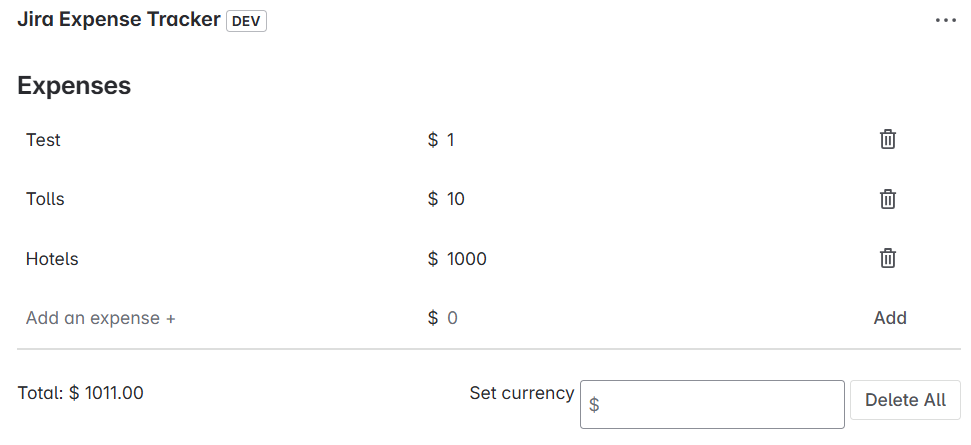Remove the Hotels expense via trash icon
This screenshot has height=445, width=971.
[x=887, y=259]
